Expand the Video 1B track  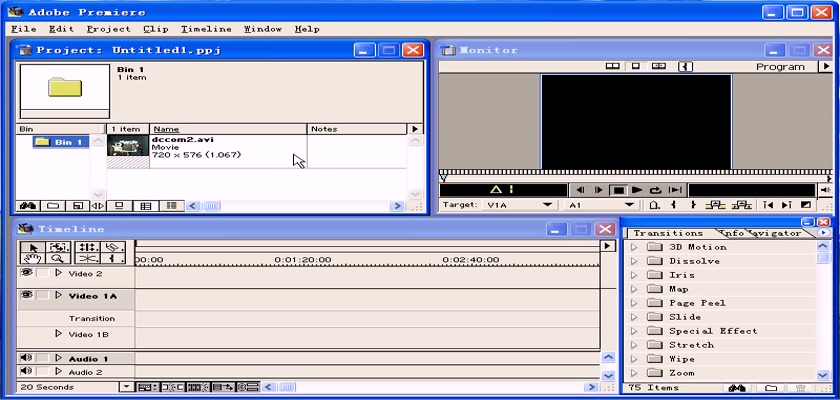[x=58, y=334]
